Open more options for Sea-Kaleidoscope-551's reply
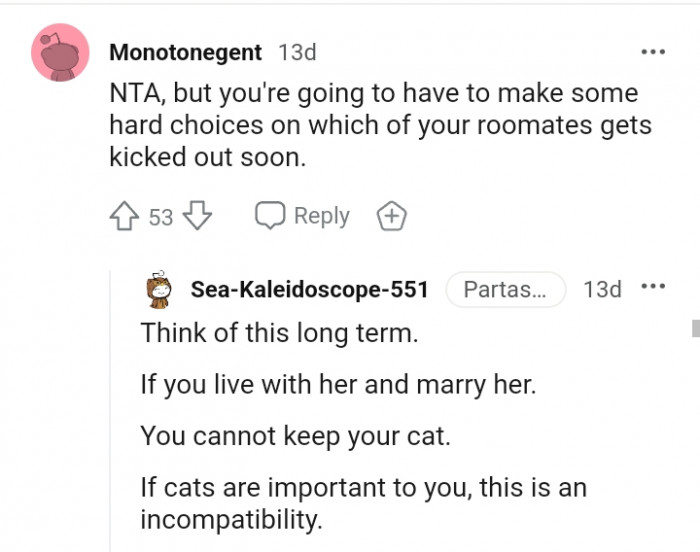Image resolution: width=700 pixels, height=552 pixels. click(x=652, y=288)
